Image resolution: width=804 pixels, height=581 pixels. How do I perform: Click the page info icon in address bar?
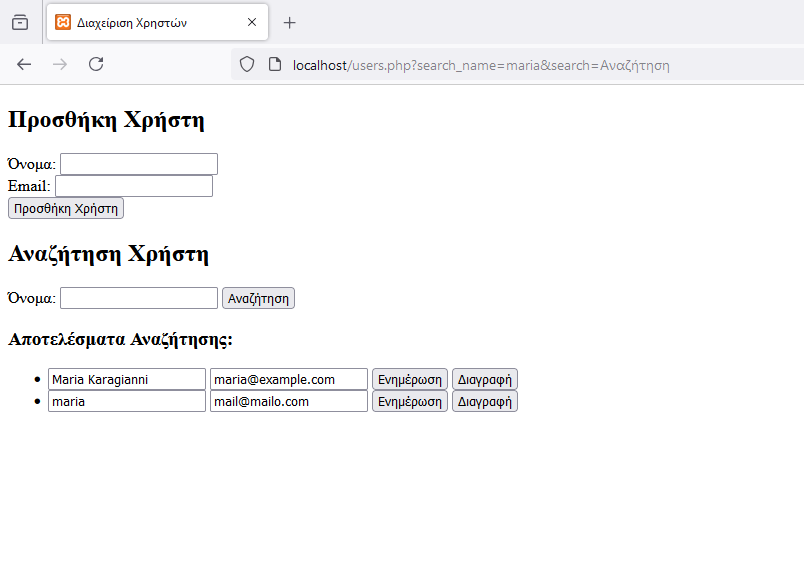(274, 65)
